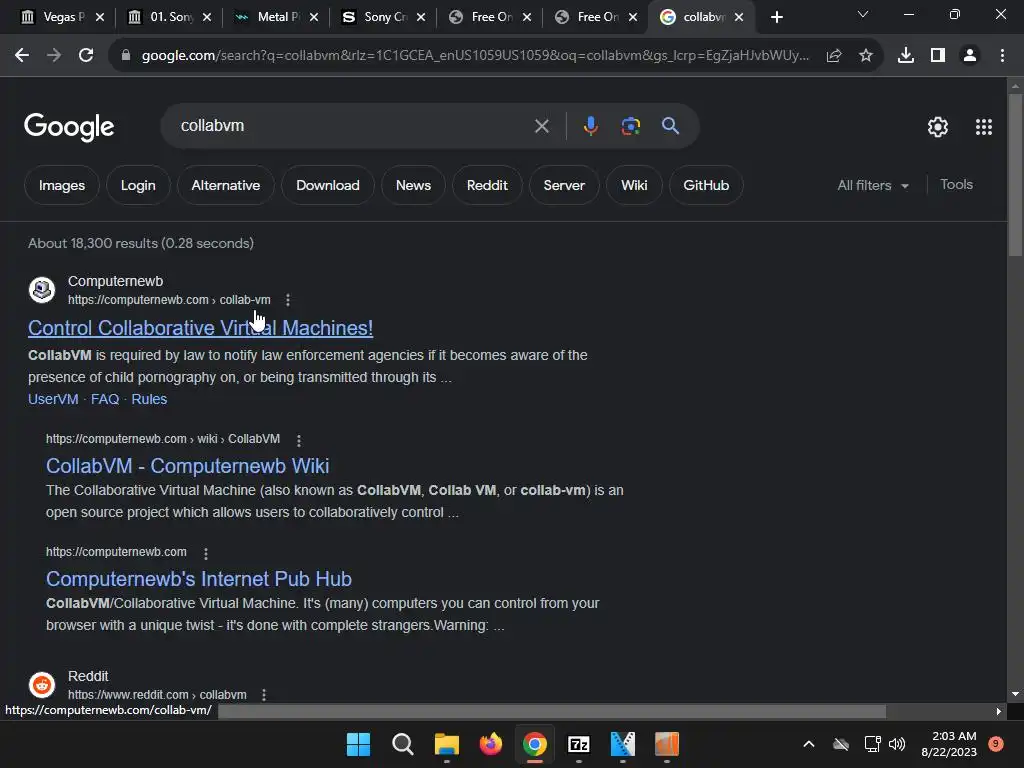Bookmark this page with the star icon
Viewport: 1024px width, 768px height.
pos(866,56)
